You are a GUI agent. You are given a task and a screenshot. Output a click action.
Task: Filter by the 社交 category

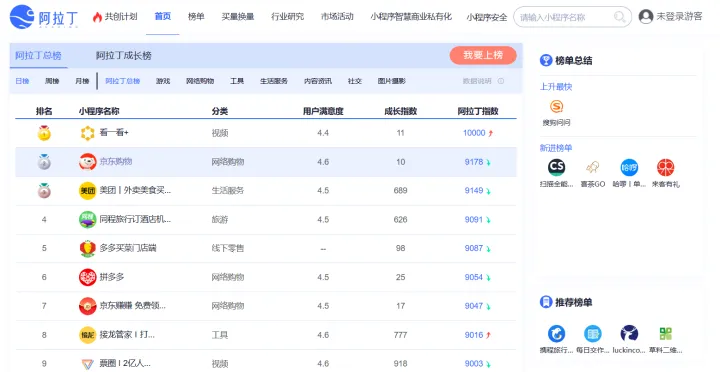coord(354,81)
